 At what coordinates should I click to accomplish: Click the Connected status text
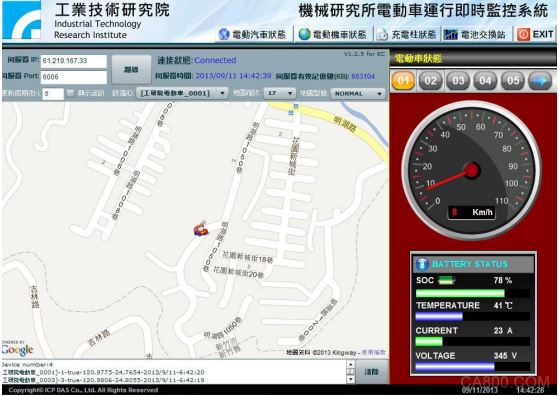click(215, 60)
